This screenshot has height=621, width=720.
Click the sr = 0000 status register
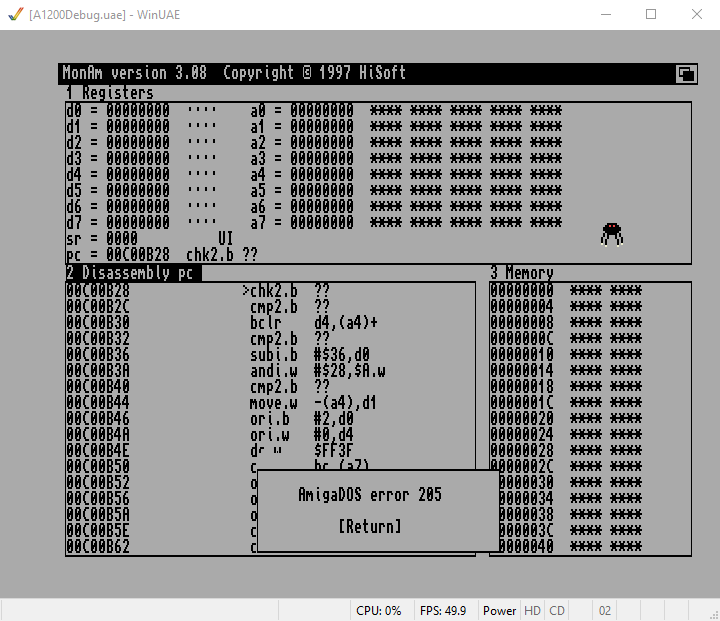[101, 238]
